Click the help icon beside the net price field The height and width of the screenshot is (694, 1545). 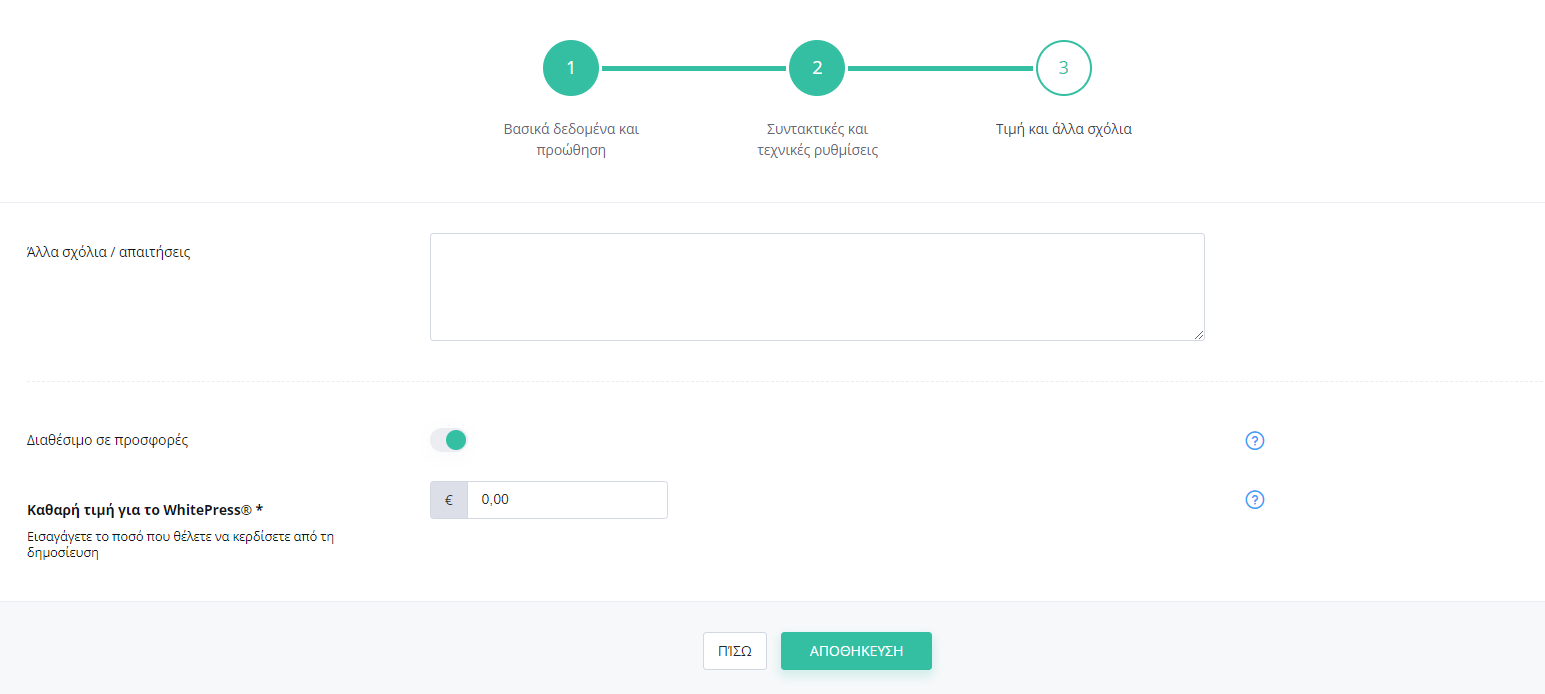point(1255,500)
